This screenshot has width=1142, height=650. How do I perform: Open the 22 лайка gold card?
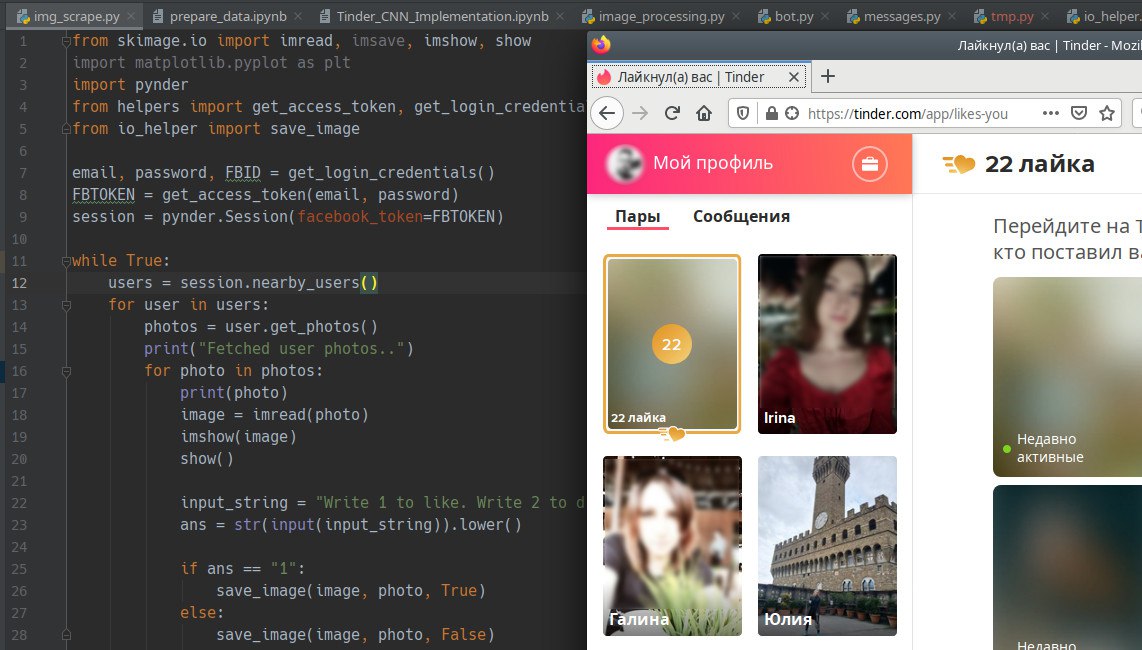click(x=672, y=344)
